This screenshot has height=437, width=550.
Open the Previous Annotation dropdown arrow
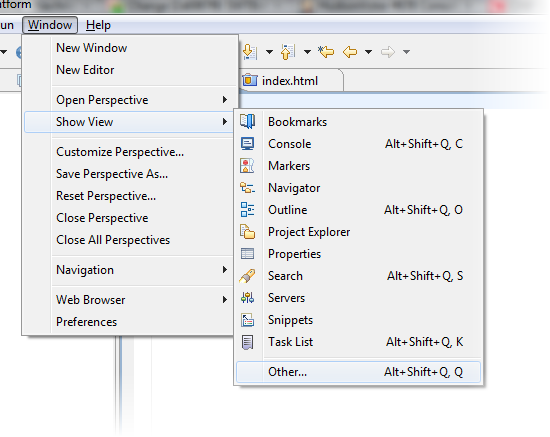[x=307, y=52]
